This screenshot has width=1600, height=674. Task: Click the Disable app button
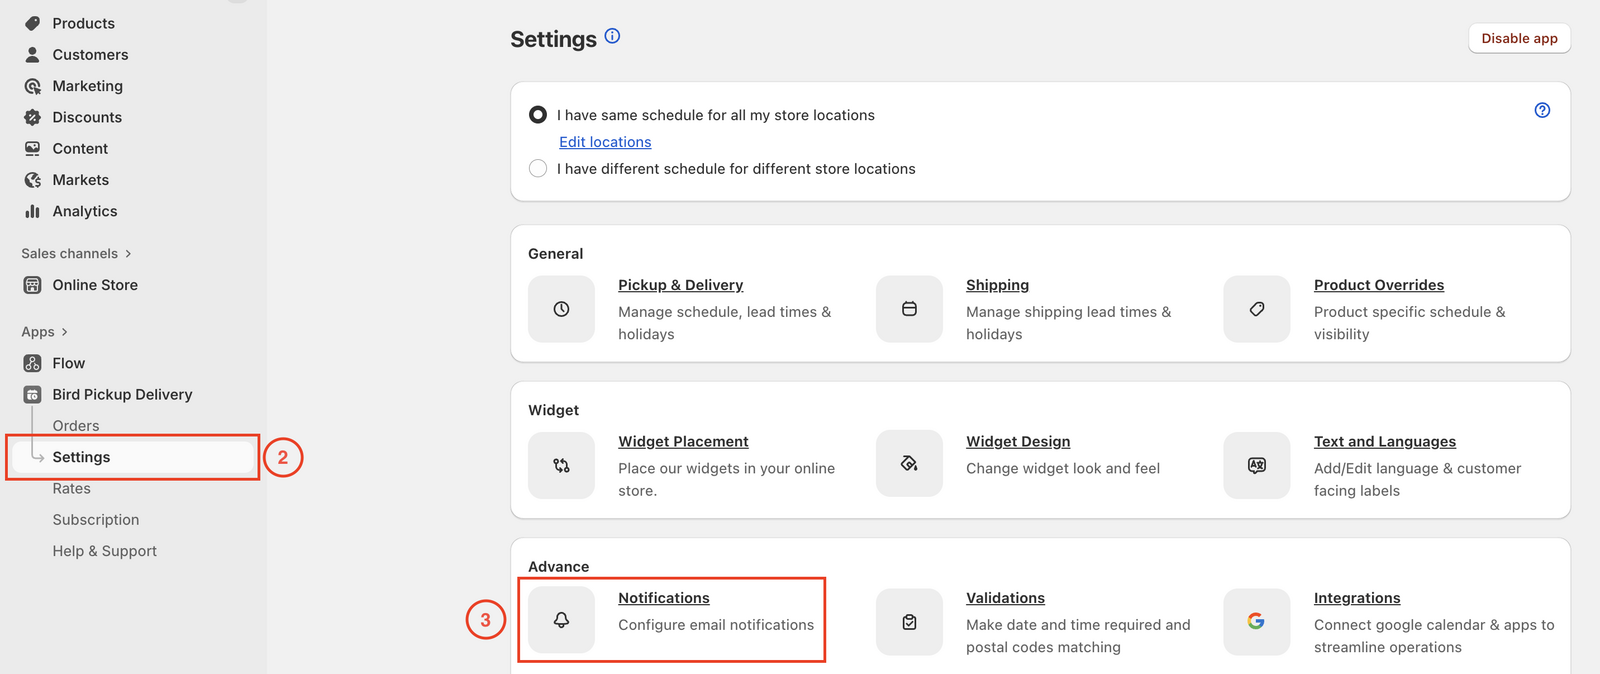[1519, 38]
